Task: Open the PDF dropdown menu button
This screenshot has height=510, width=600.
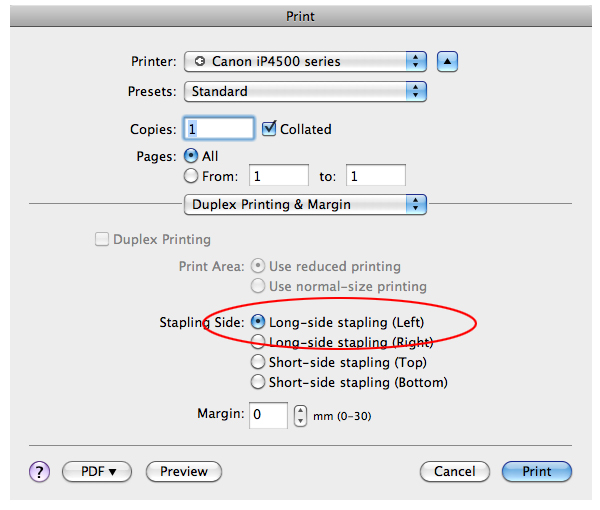Action: coord(97,471)
